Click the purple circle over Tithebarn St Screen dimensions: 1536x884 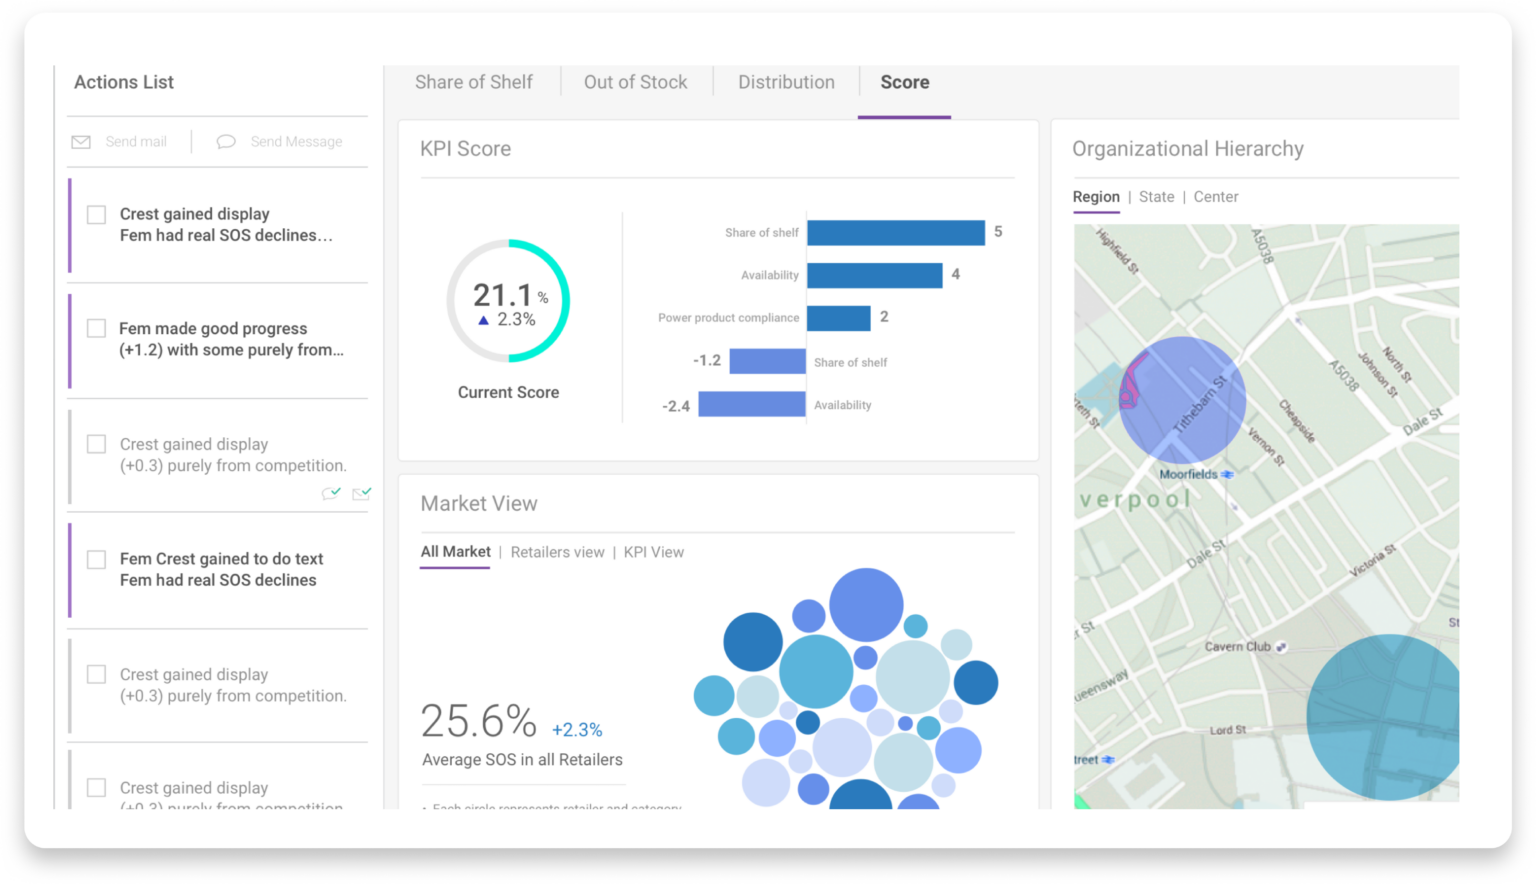click(1182, 400)
